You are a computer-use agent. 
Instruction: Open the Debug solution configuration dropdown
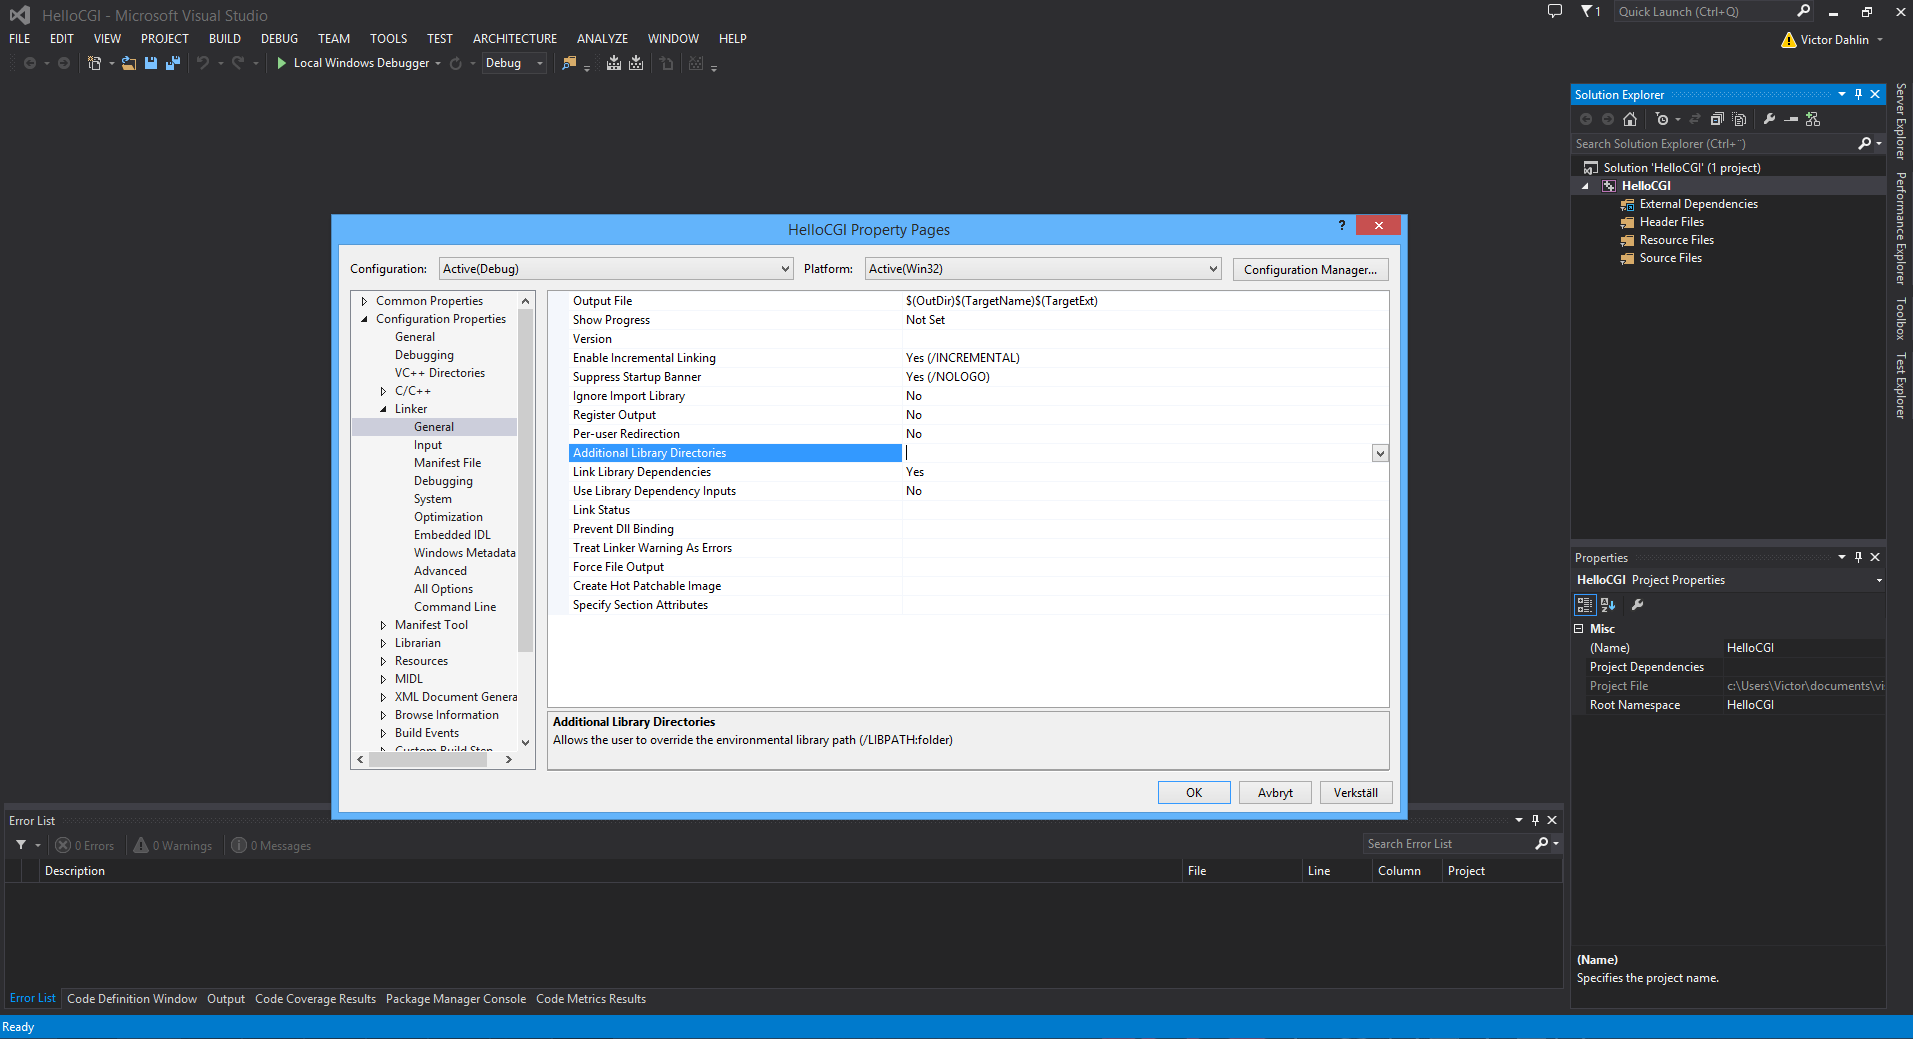[x=514, y=63]
